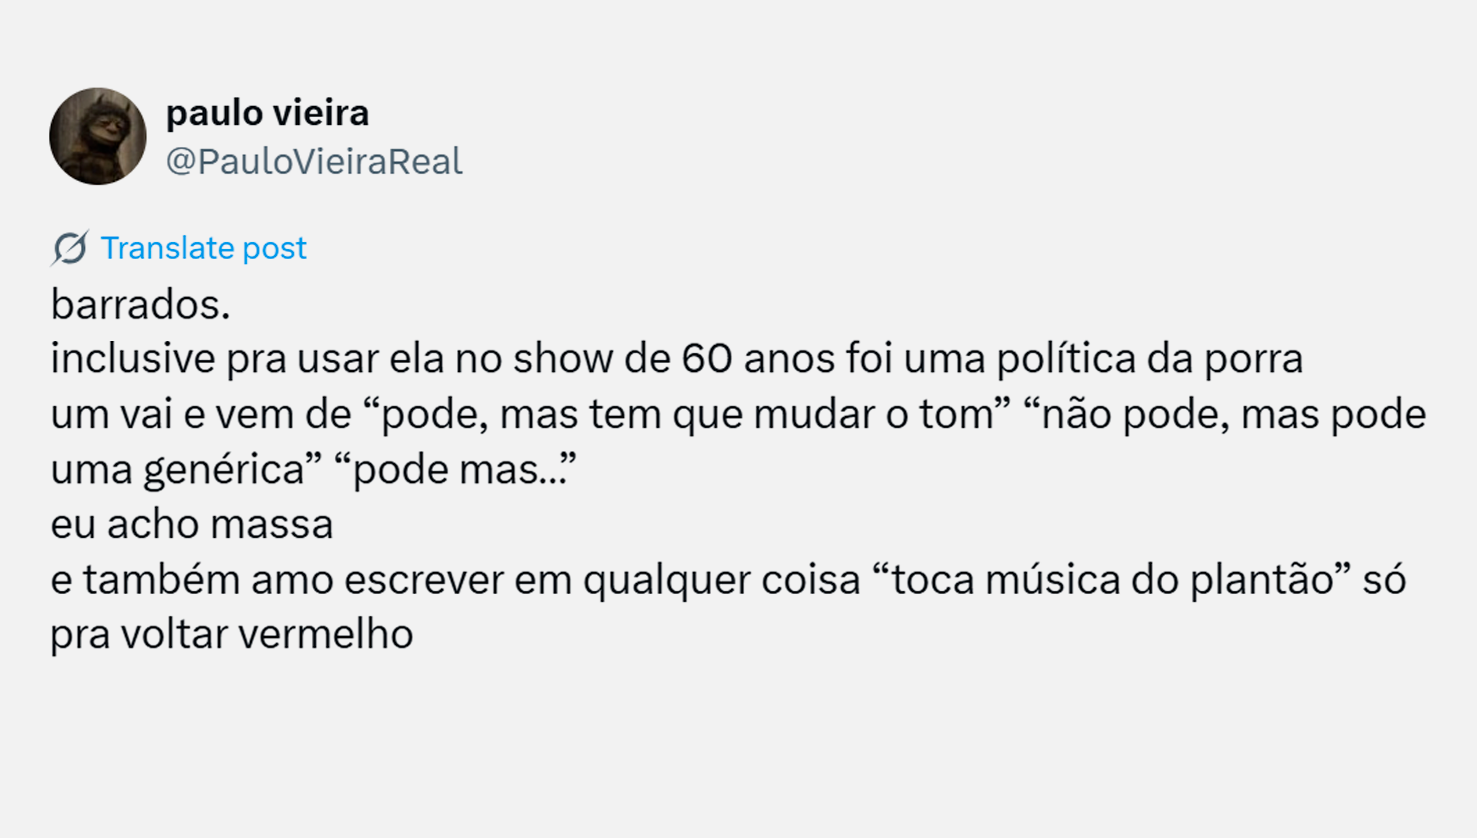This screenshot has height=838, width=1477.
Task: Open the paulo vieira display name
Action: click(267, 113)
